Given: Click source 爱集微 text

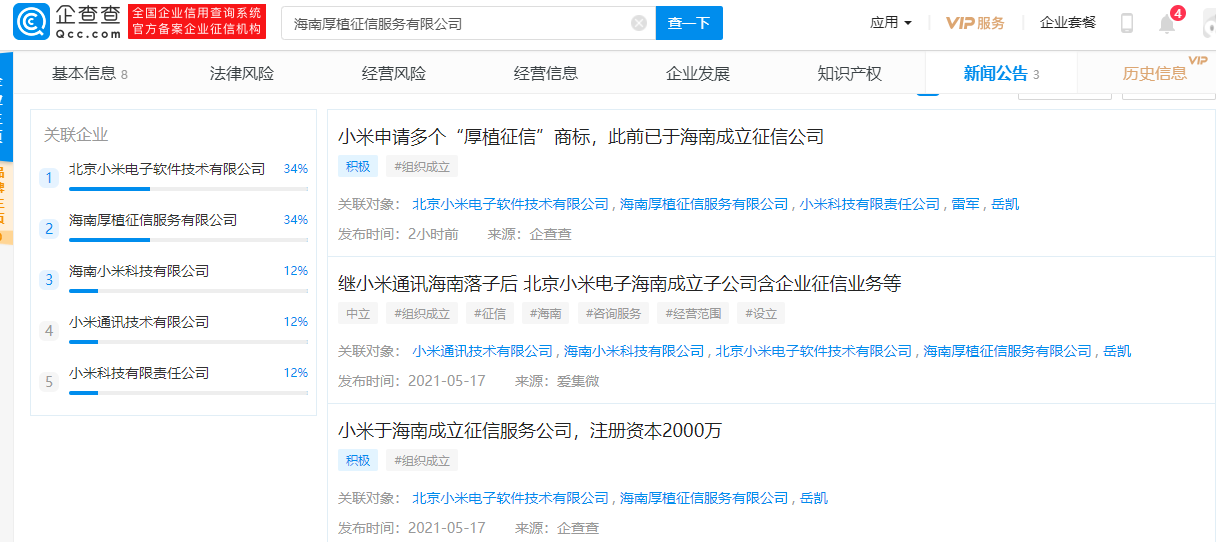Looking at the screenshot, I should point(578,381).
